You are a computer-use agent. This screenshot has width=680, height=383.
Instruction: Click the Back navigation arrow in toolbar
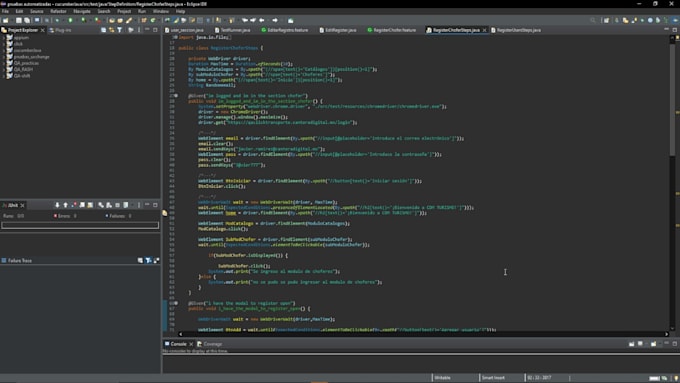262,20
